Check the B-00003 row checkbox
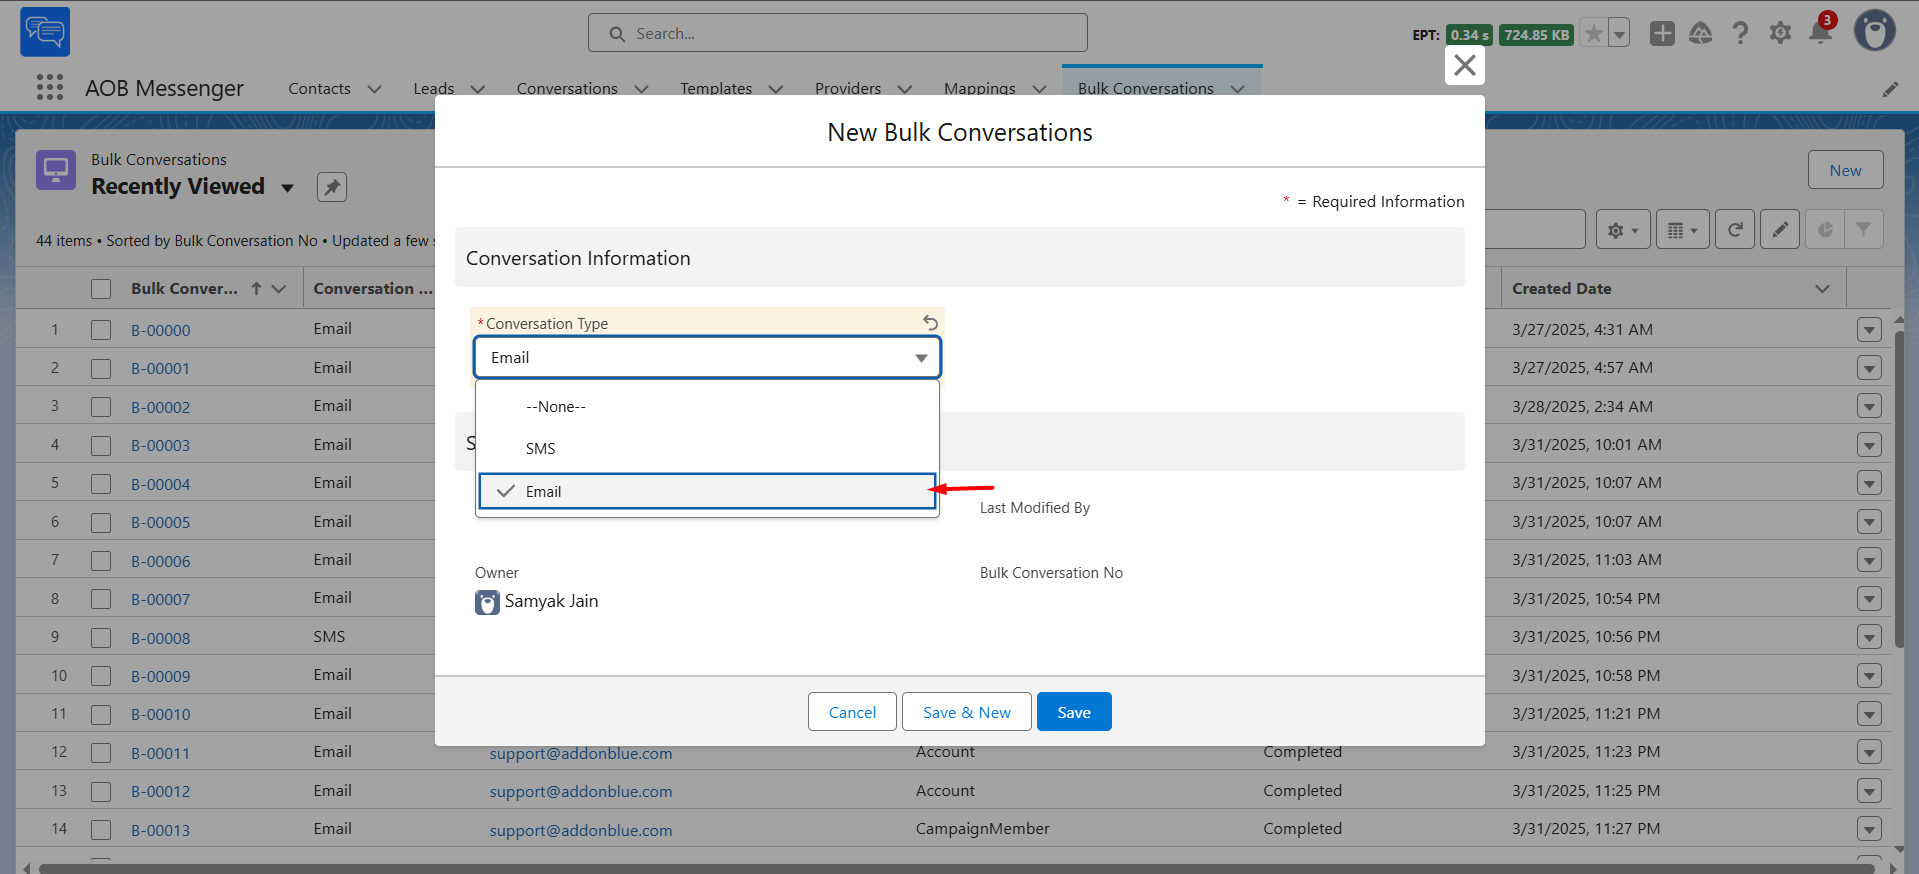Screen dimensions: 1919x874 tap(101, 445)
